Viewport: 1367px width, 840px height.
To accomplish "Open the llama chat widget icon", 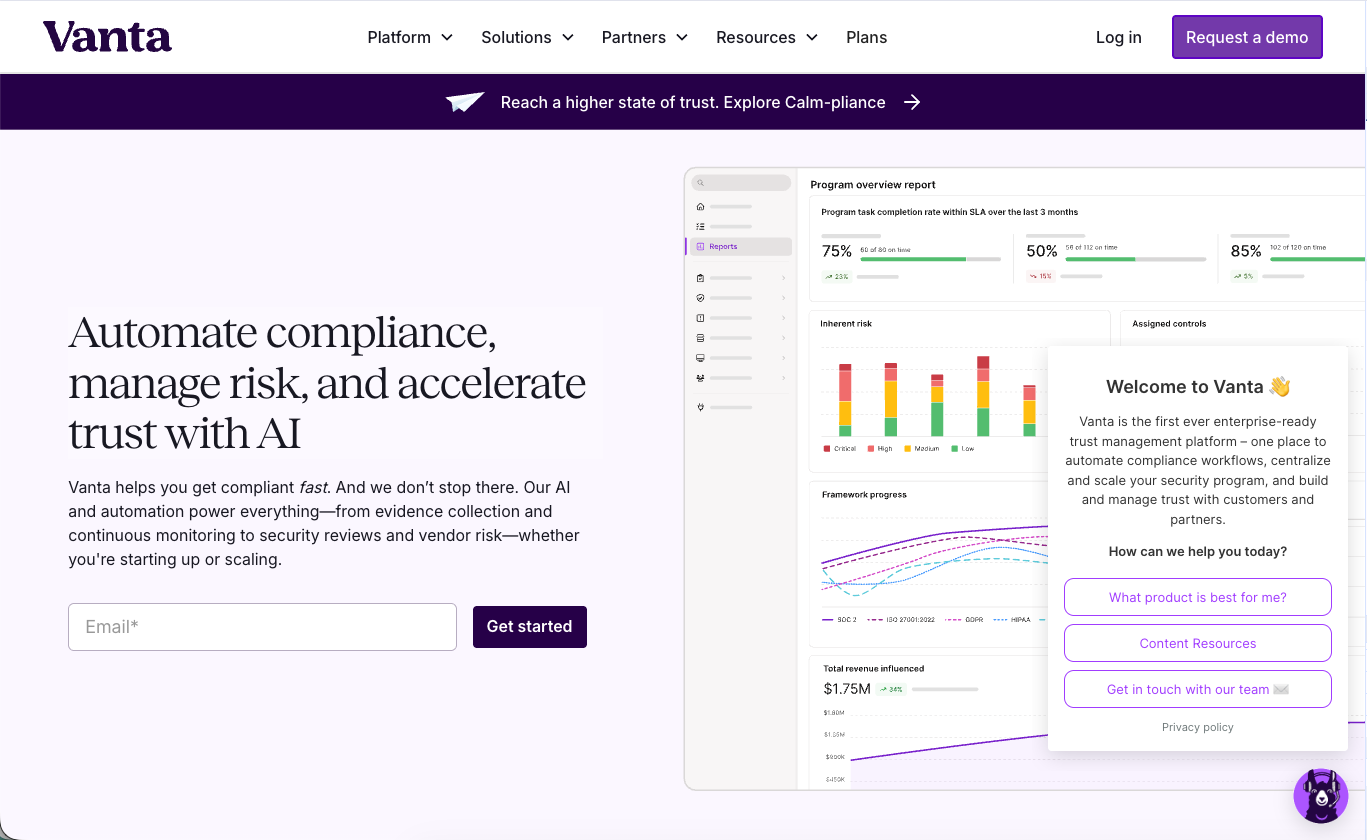I will (1321, 796).
